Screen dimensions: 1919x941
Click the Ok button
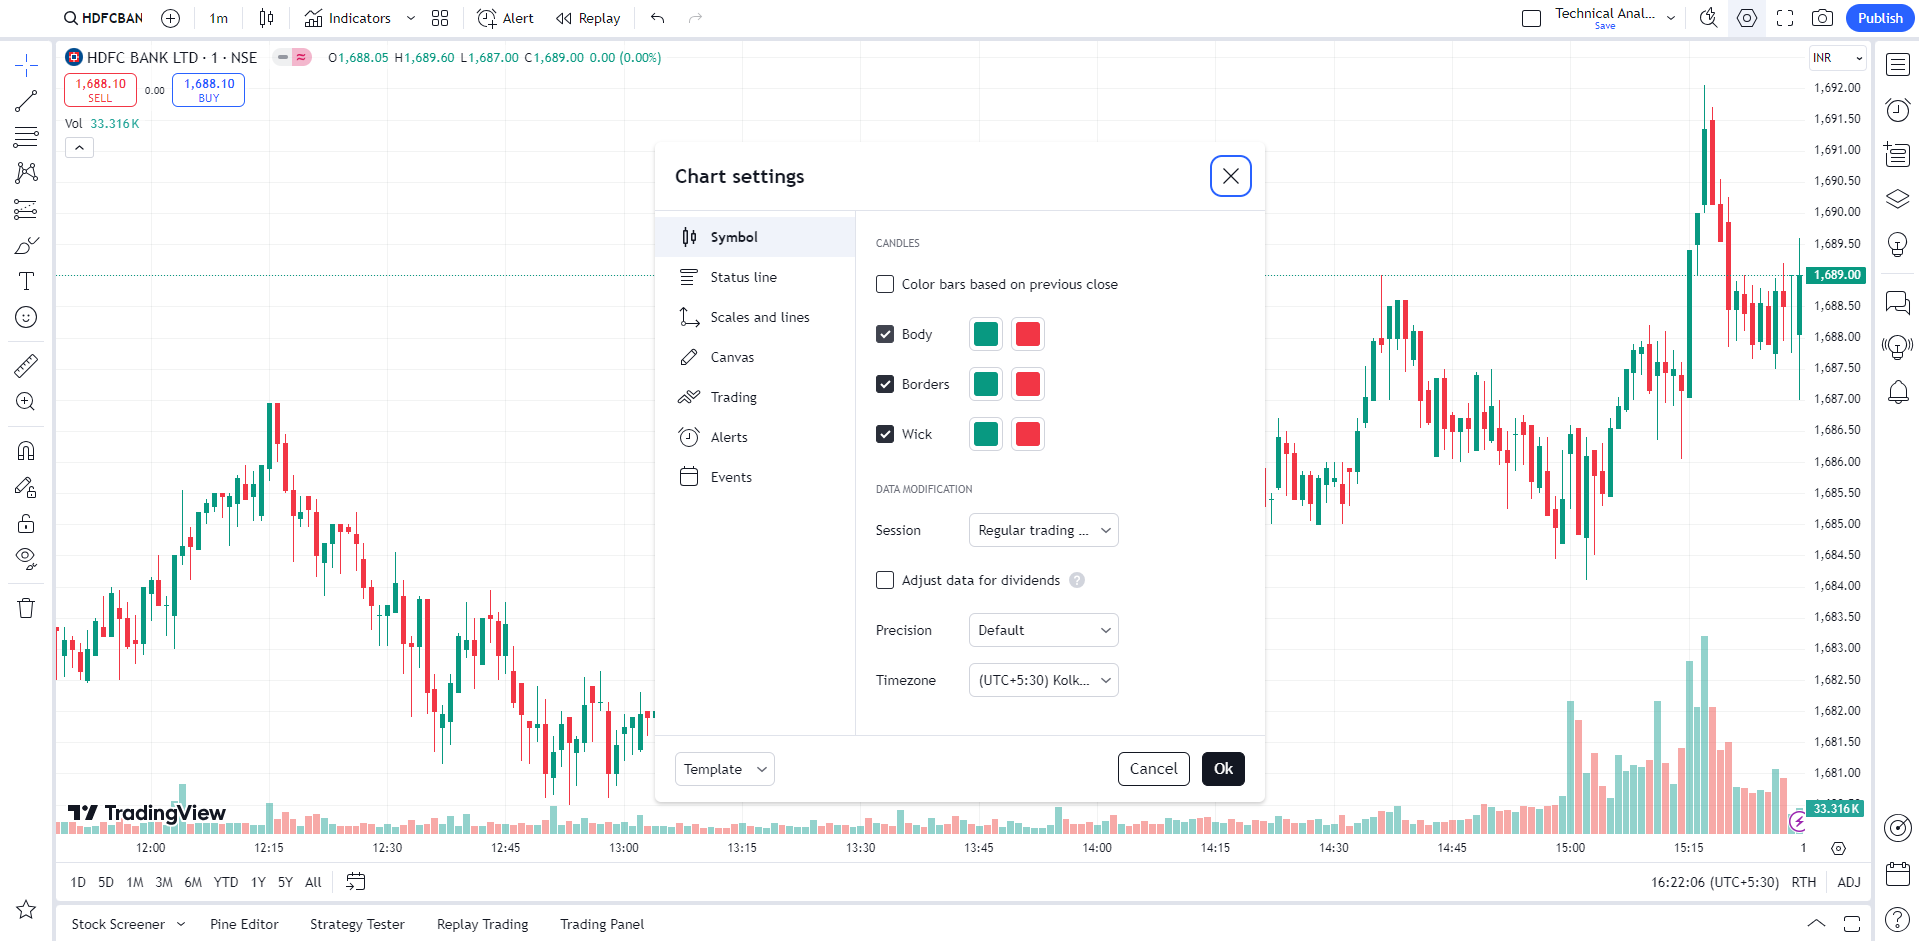[1223, 769]
